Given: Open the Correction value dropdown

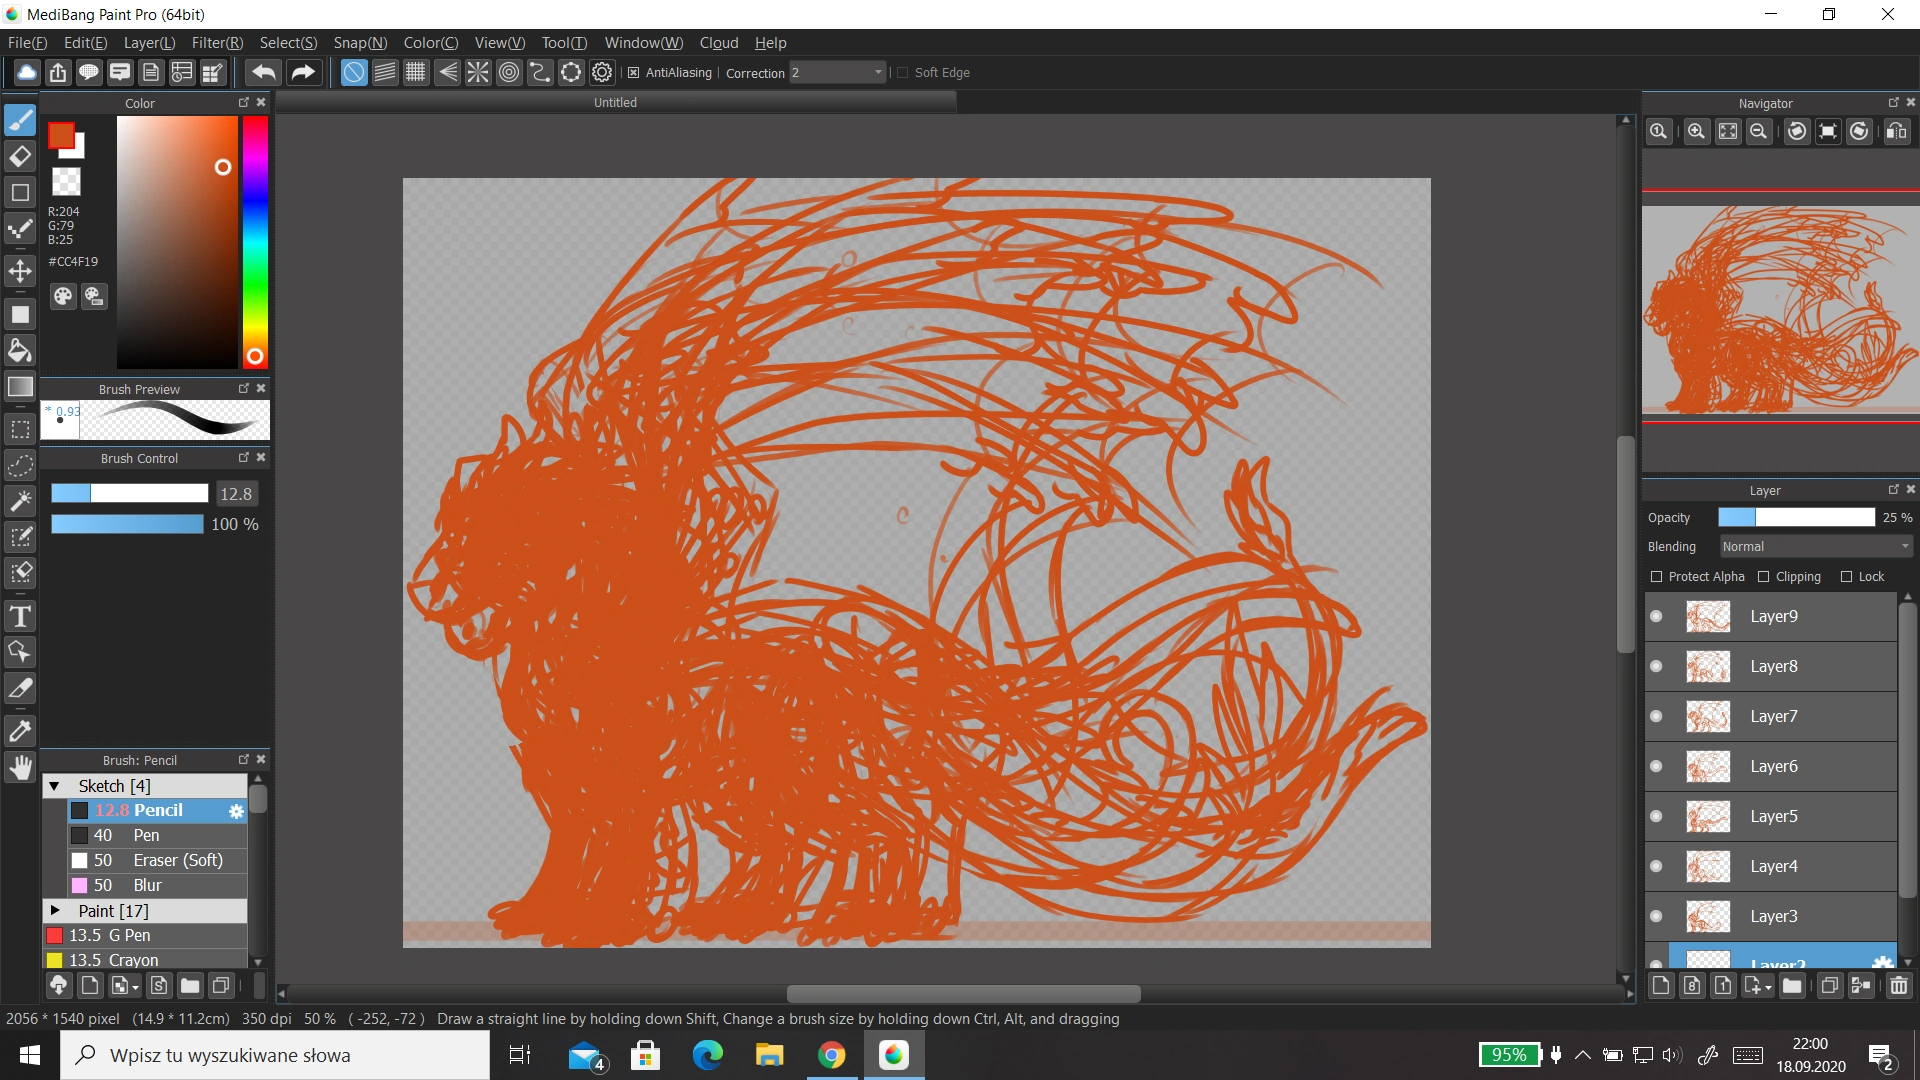Looking at the screenshot, I should (878, 72).
